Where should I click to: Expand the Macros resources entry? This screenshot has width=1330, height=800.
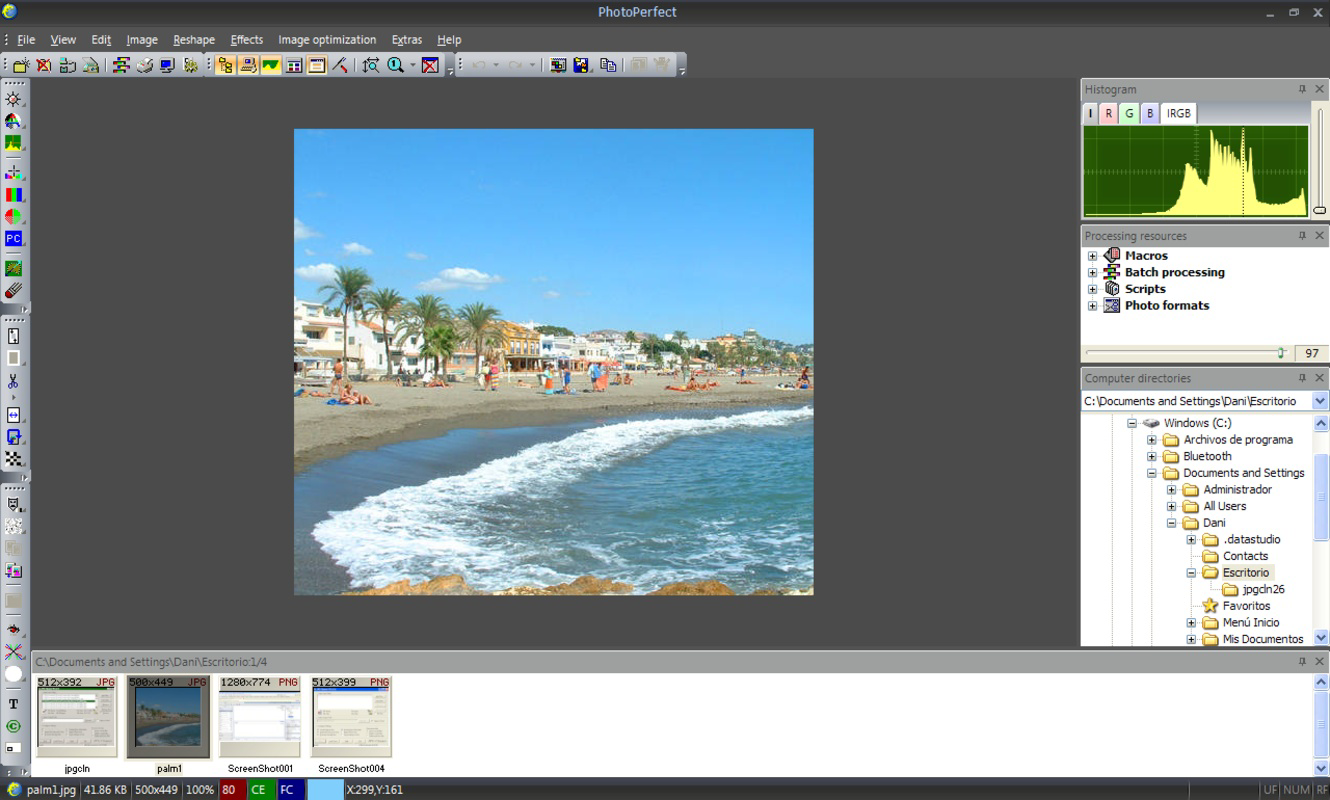(1092, 256)
